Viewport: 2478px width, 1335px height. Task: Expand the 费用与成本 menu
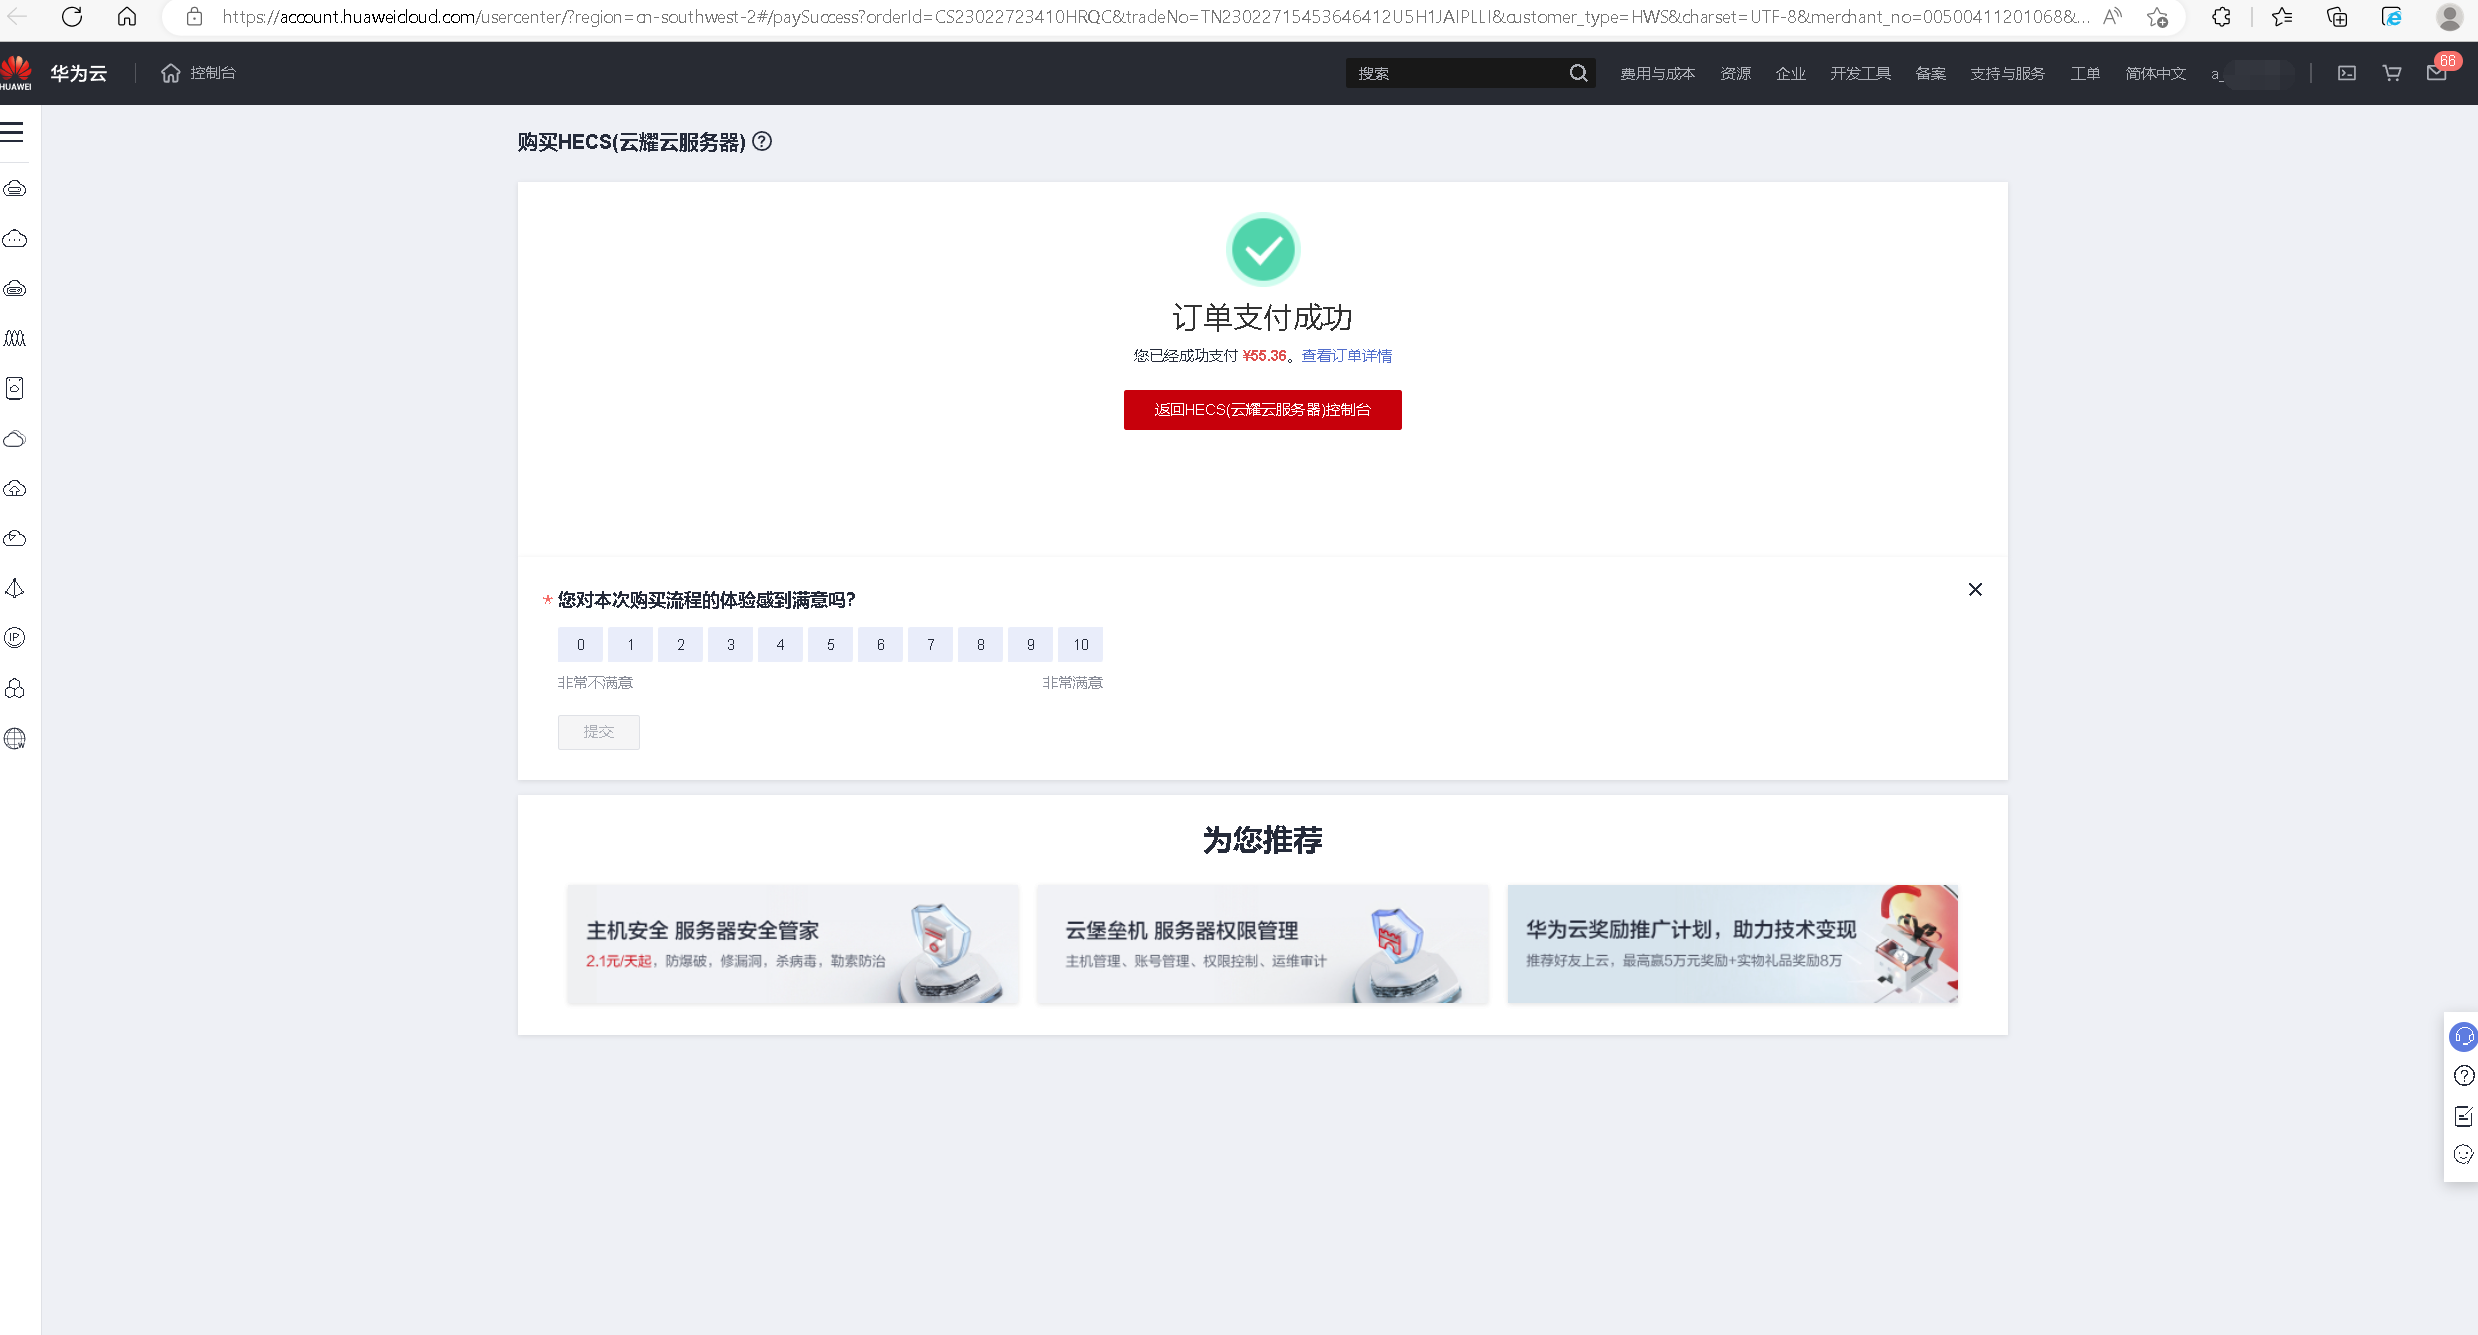pyautogui.click(x=1657, y=73)
